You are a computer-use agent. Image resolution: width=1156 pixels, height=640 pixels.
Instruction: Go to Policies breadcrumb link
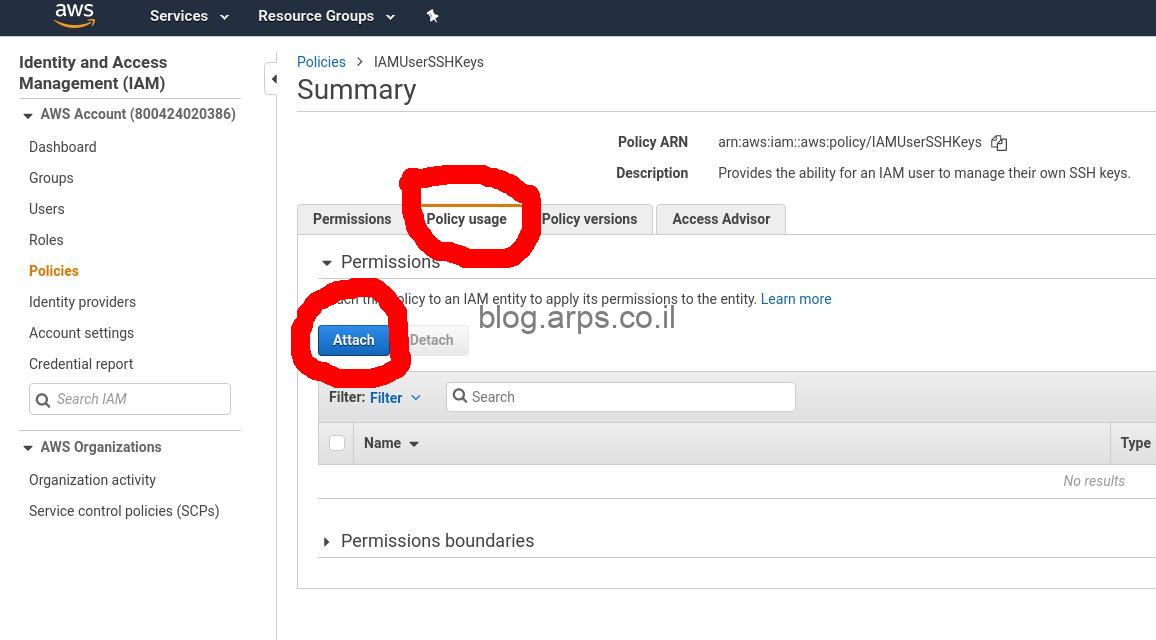(x=321, y=62)
